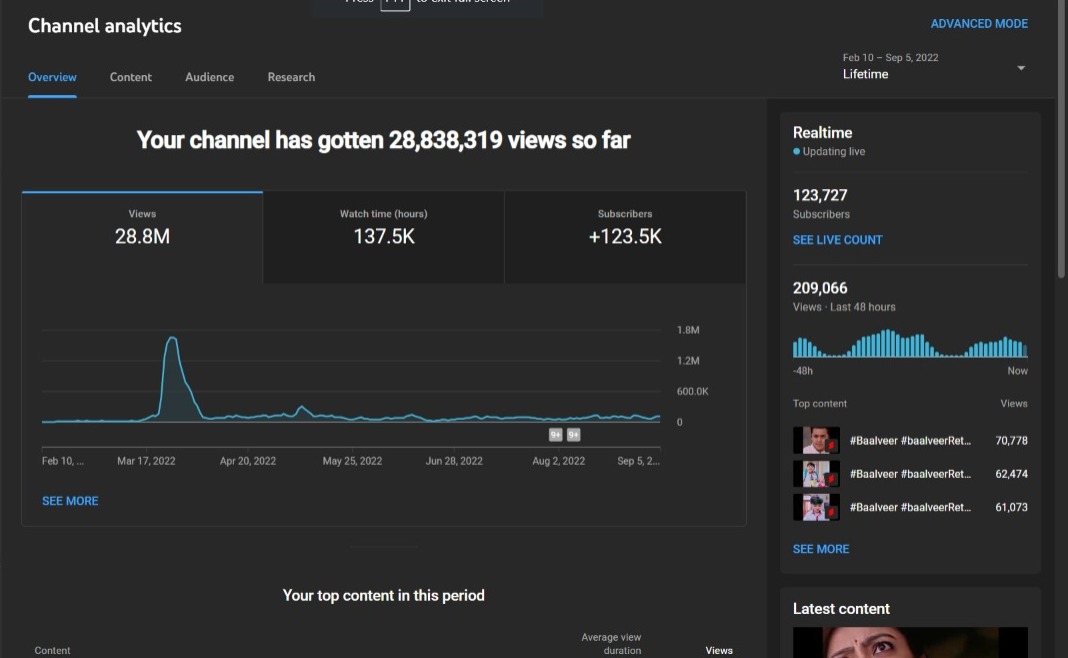Viewport: 1068px width, 658px height.
Task: Click the Views column header in top content
Action: click(x=719, y=651)
